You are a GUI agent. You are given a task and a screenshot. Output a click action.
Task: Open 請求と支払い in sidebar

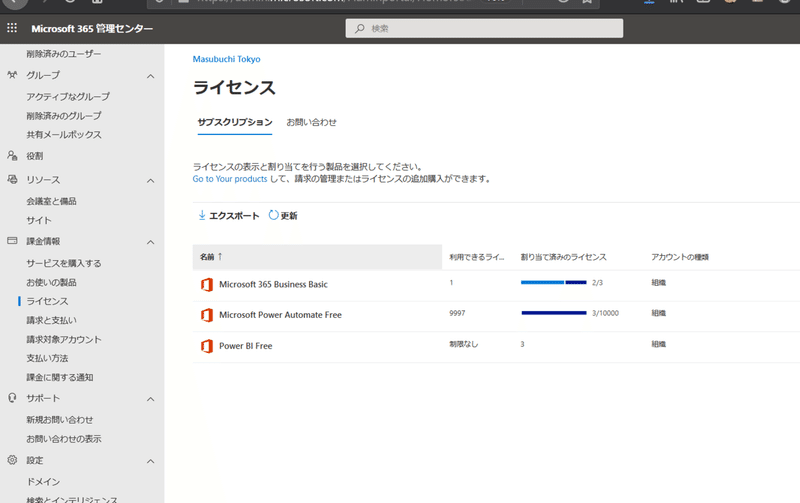pos(52,320)
